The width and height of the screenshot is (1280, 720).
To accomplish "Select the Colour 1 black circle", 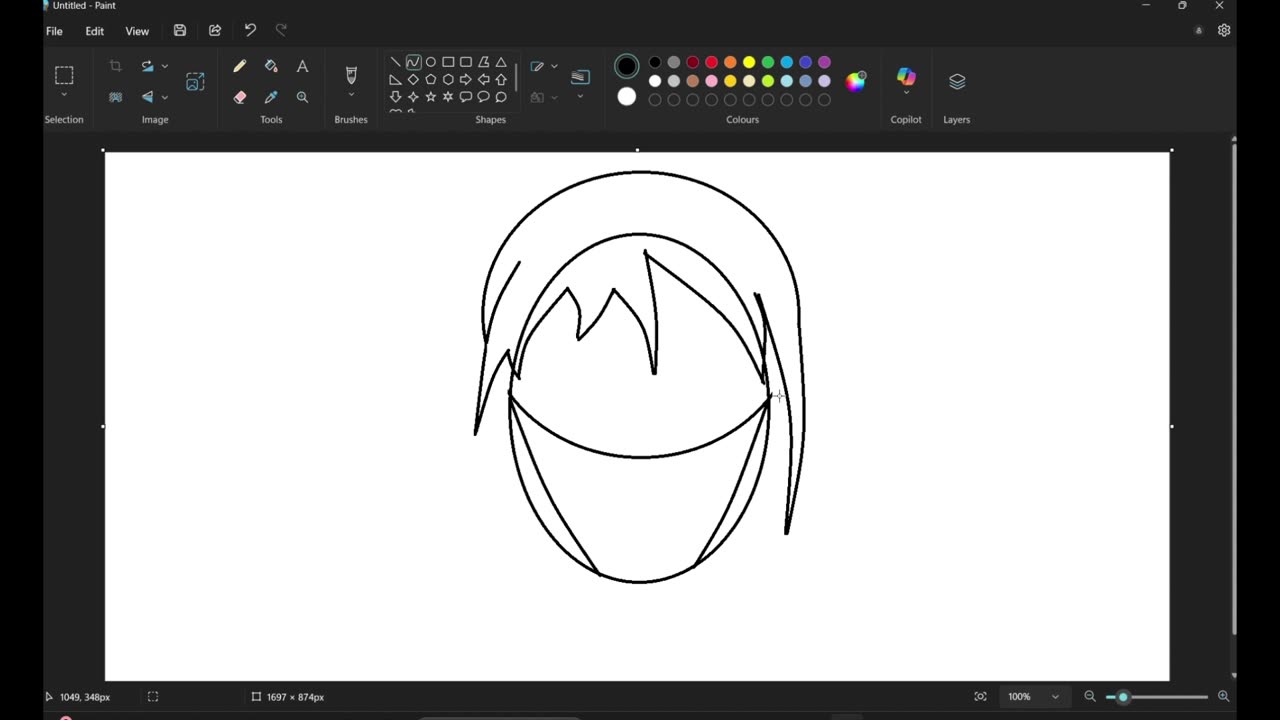I will (x=627, y=67).
